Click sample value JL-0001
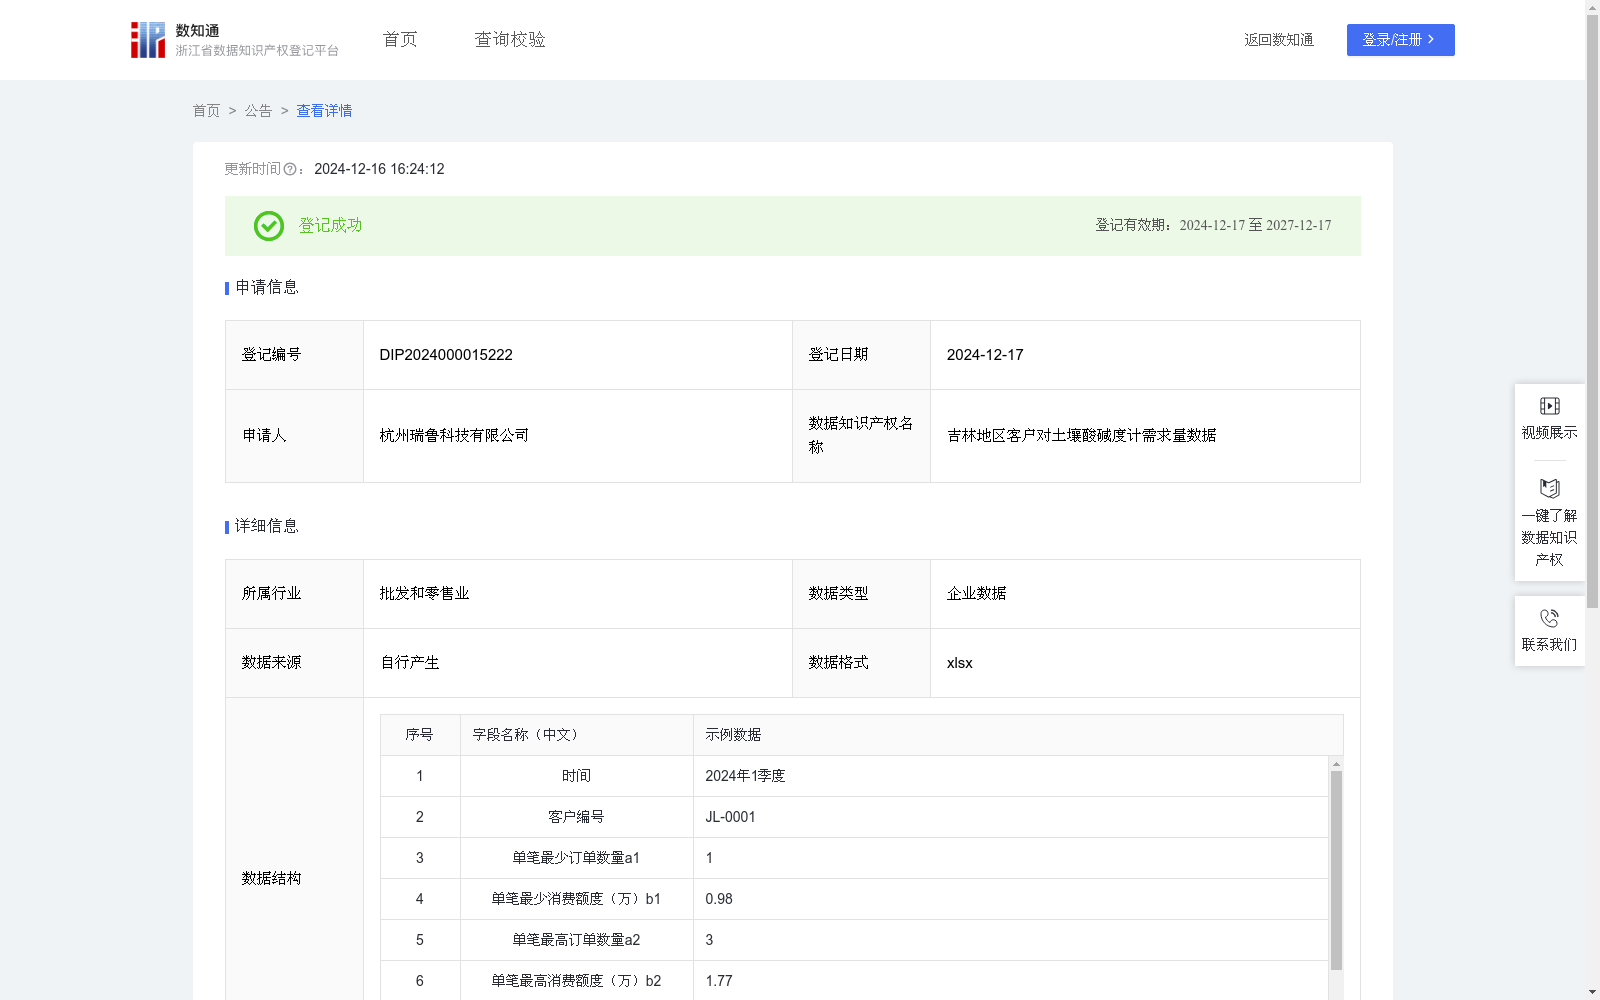 730,817
